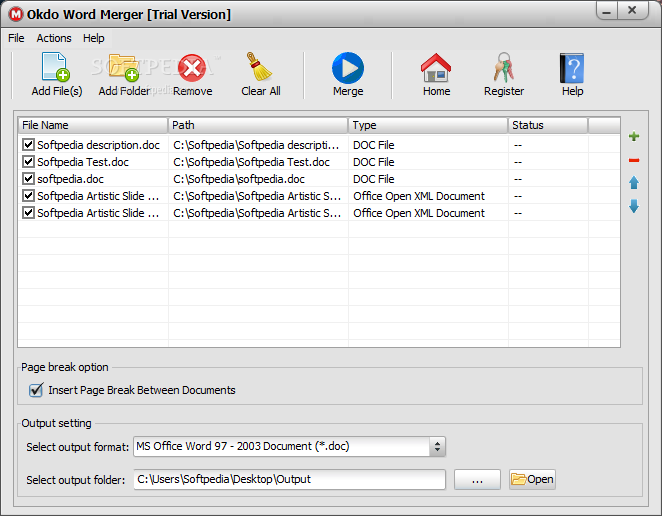Click the Open output folder button
This screenshot has height=516, width=662.
[532, 480]
